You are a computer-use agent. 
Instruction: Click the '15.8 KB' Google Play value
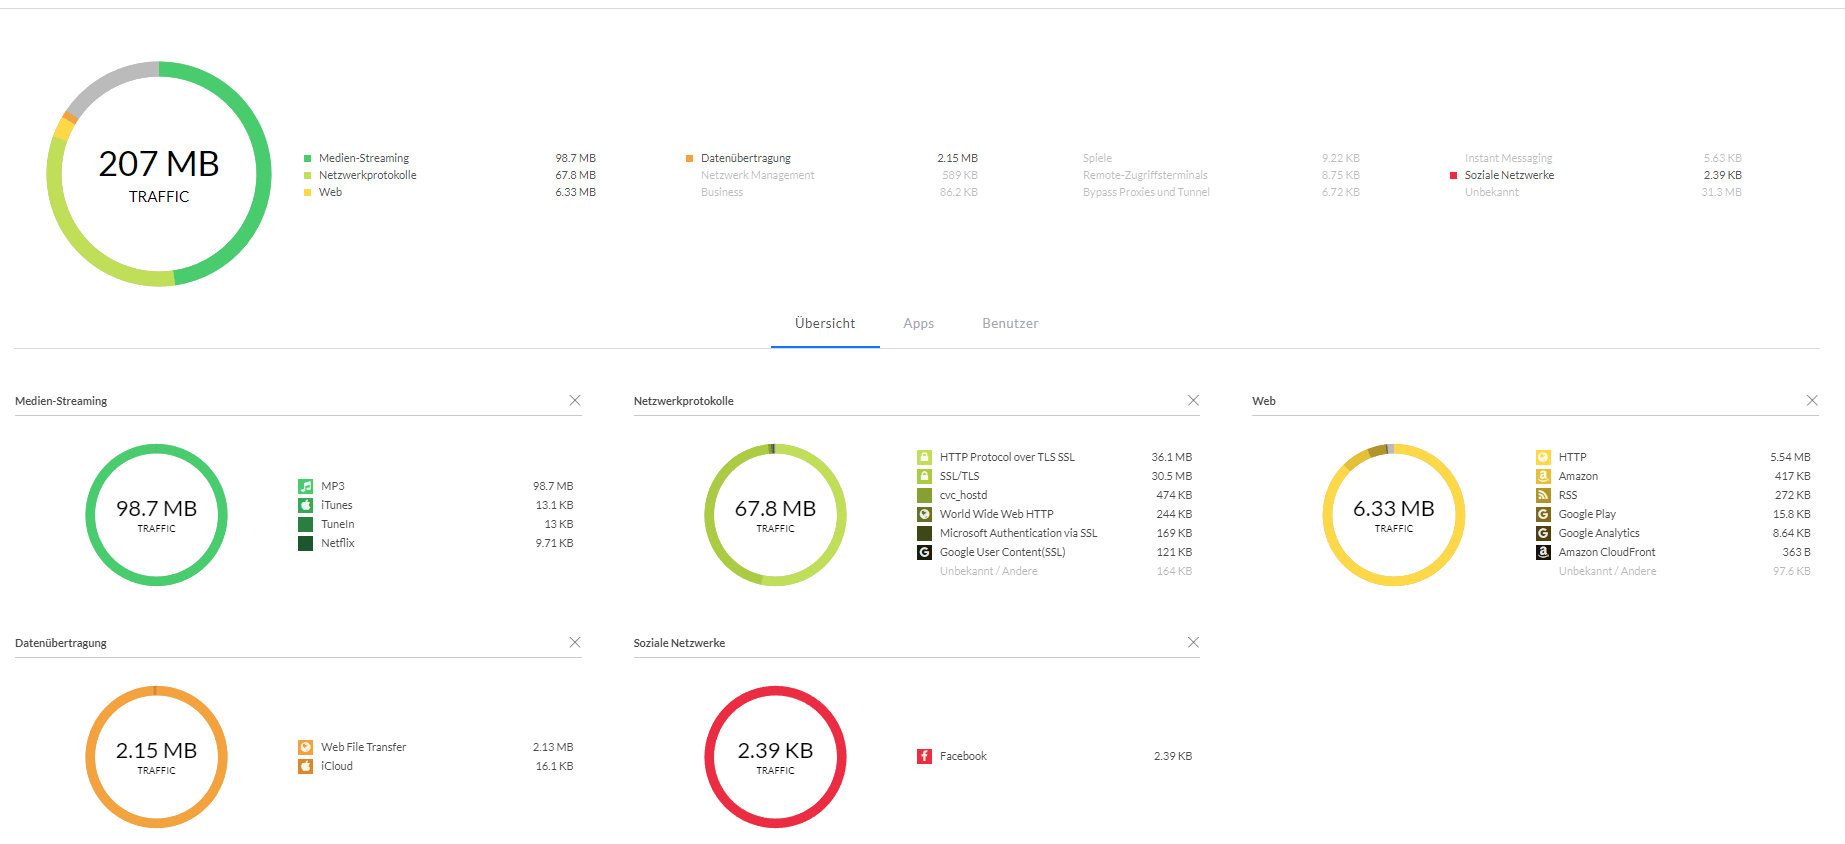point(1791,514)
